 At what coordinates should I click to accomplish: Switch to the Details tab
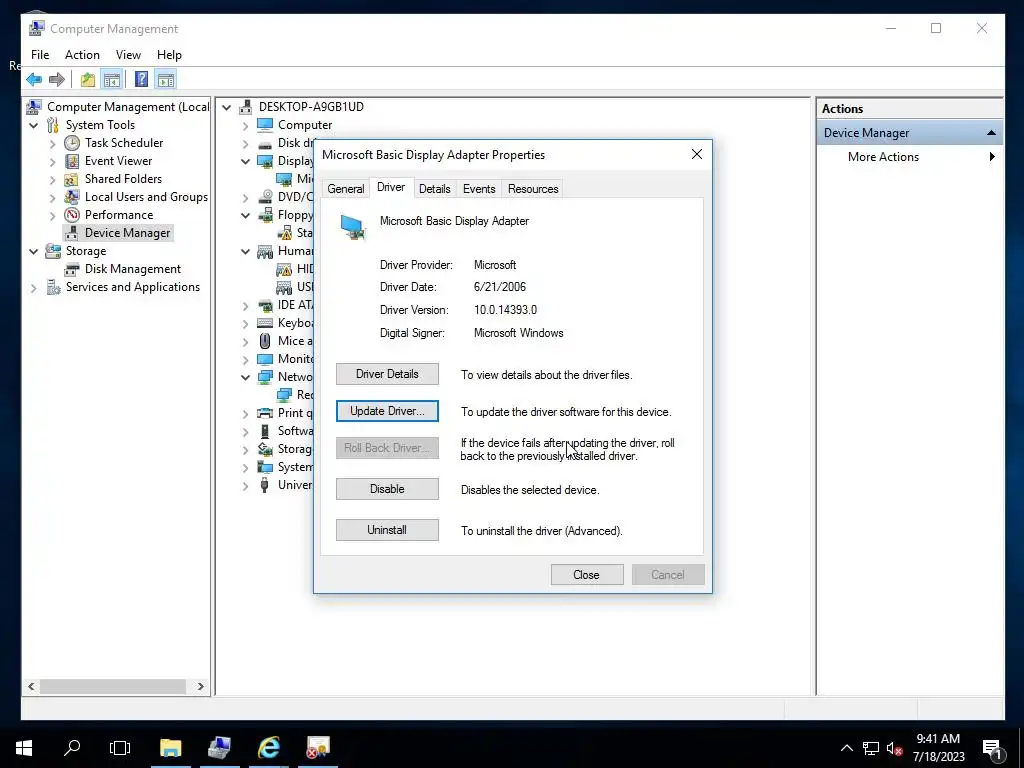pyautogui.click(x=434, y=189)
